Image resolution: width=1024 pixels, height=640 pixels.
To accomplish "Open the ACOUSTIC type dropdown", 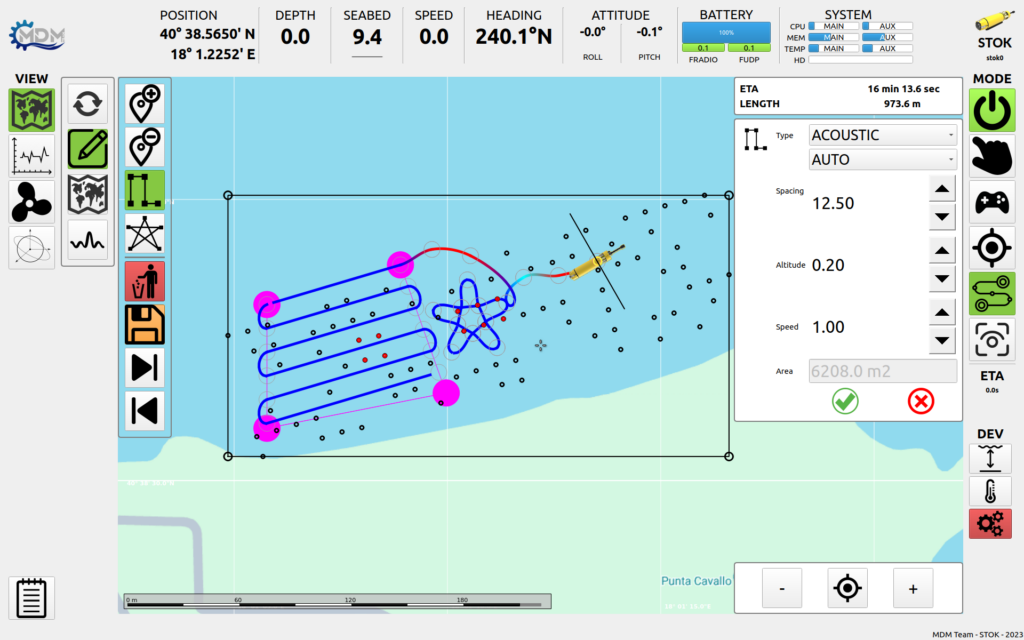I will pos(882,135).
